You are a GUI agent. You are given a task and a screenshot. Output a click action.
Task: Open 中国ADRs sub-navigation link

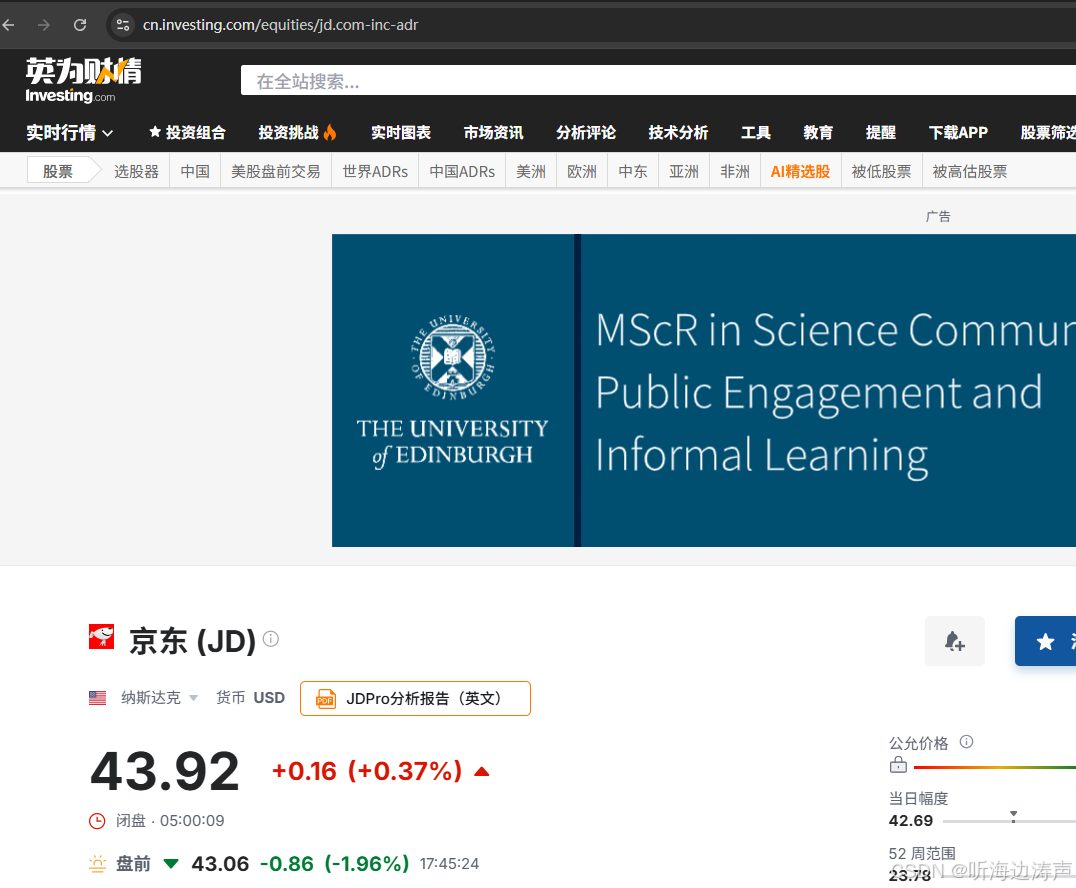[x=463, y=172]
